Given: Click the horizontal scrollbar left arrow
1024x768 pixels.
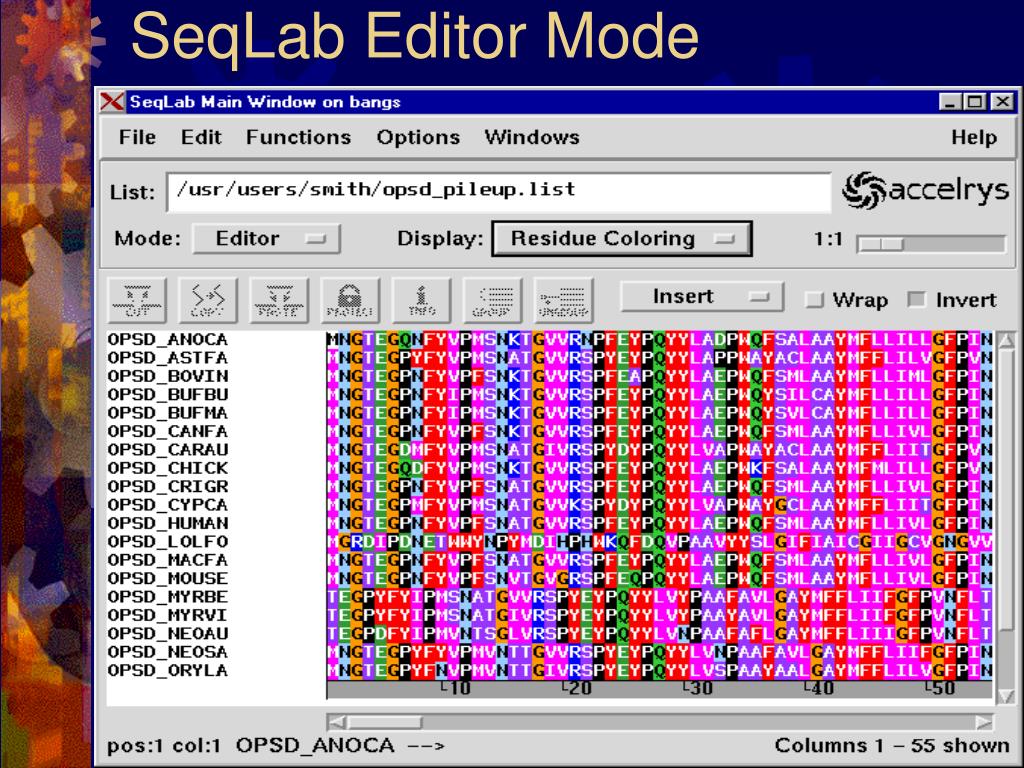Looking at the screenshot, I should [x=336, y=722].
